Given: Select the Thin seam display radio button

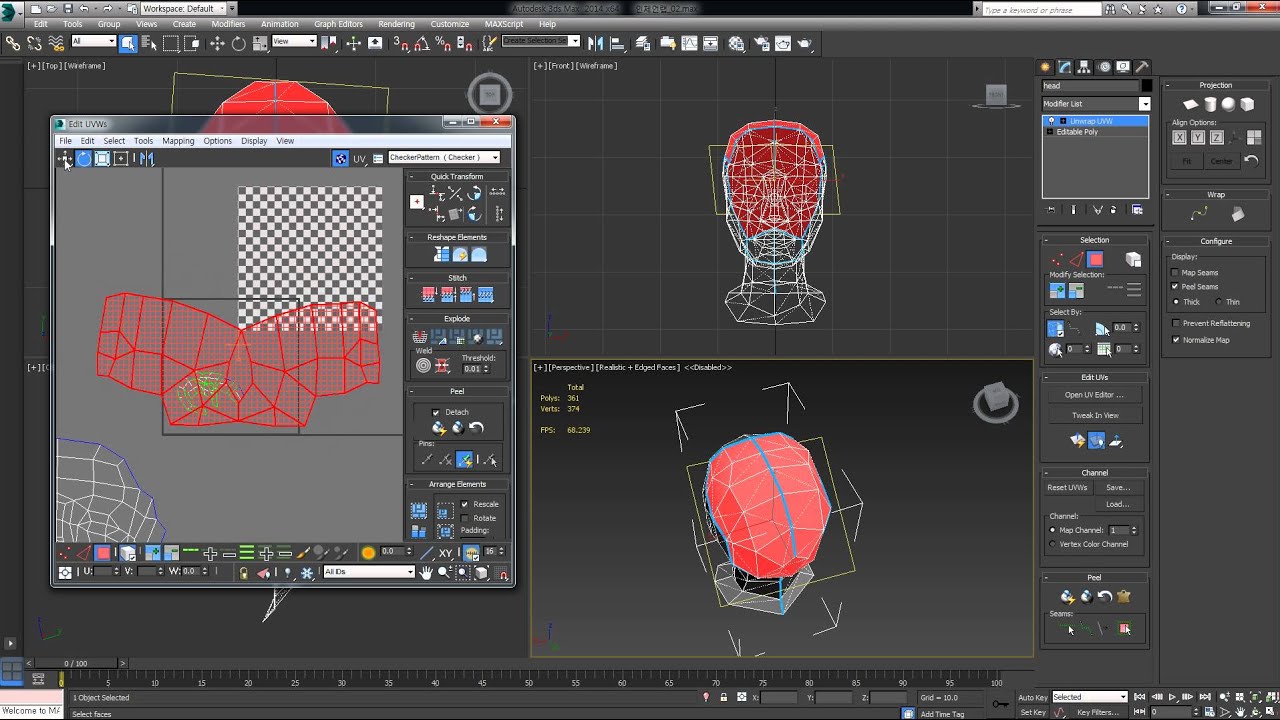Looking at the screenshot, I should coord(1218,302).
